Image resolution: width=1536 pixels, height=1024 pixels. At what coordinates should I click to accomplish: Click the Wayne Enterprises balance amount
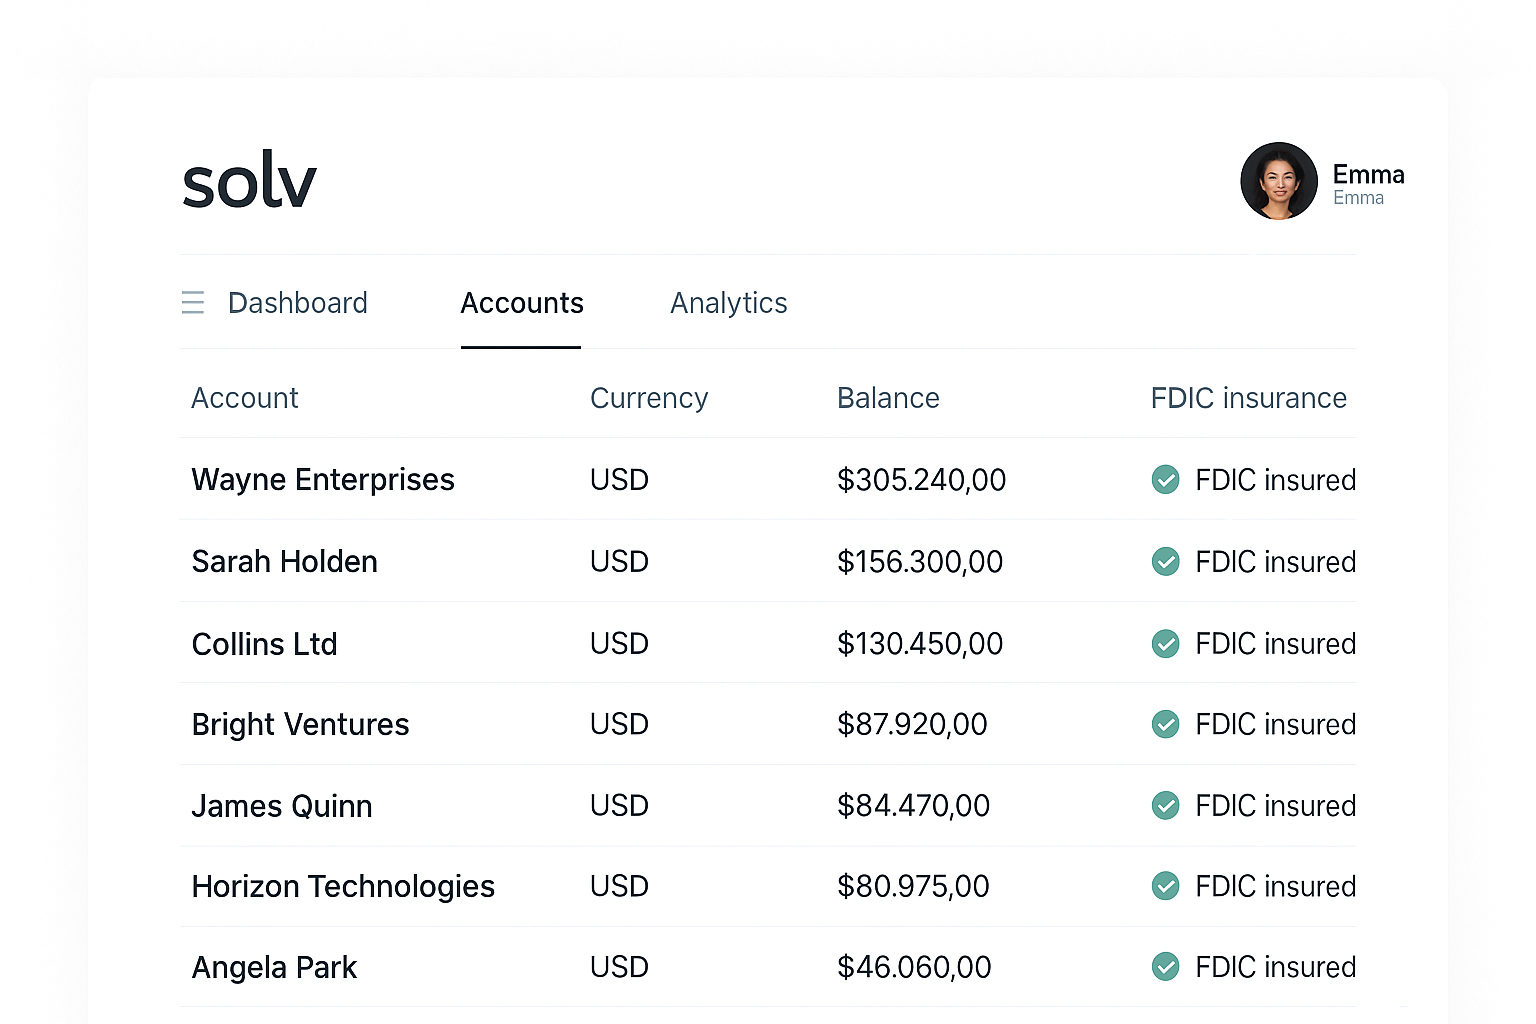(921, 480)
